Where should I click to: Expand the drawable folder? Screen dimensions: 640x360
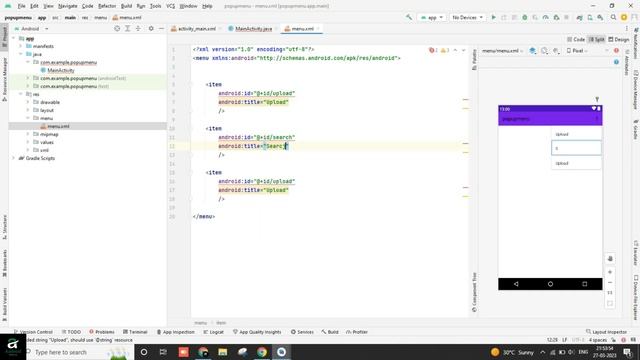click(28, 102)
